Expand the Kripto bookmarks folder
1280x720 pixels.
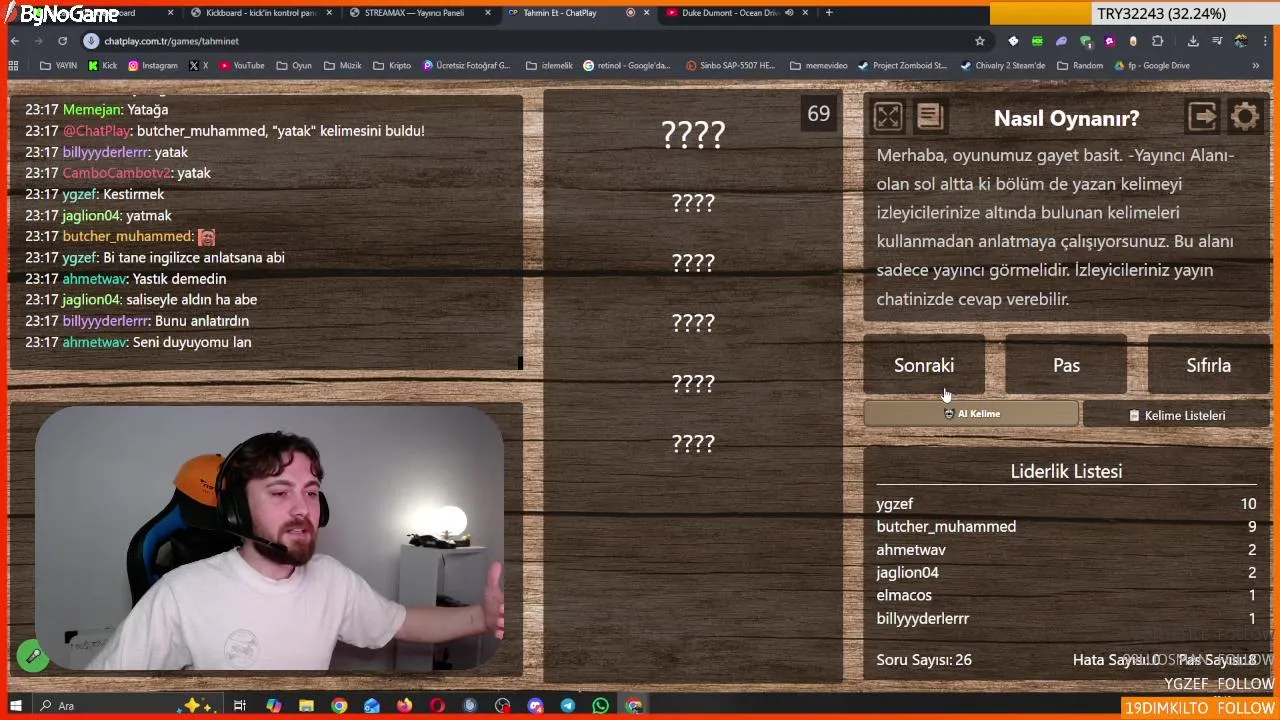point(391,66)
